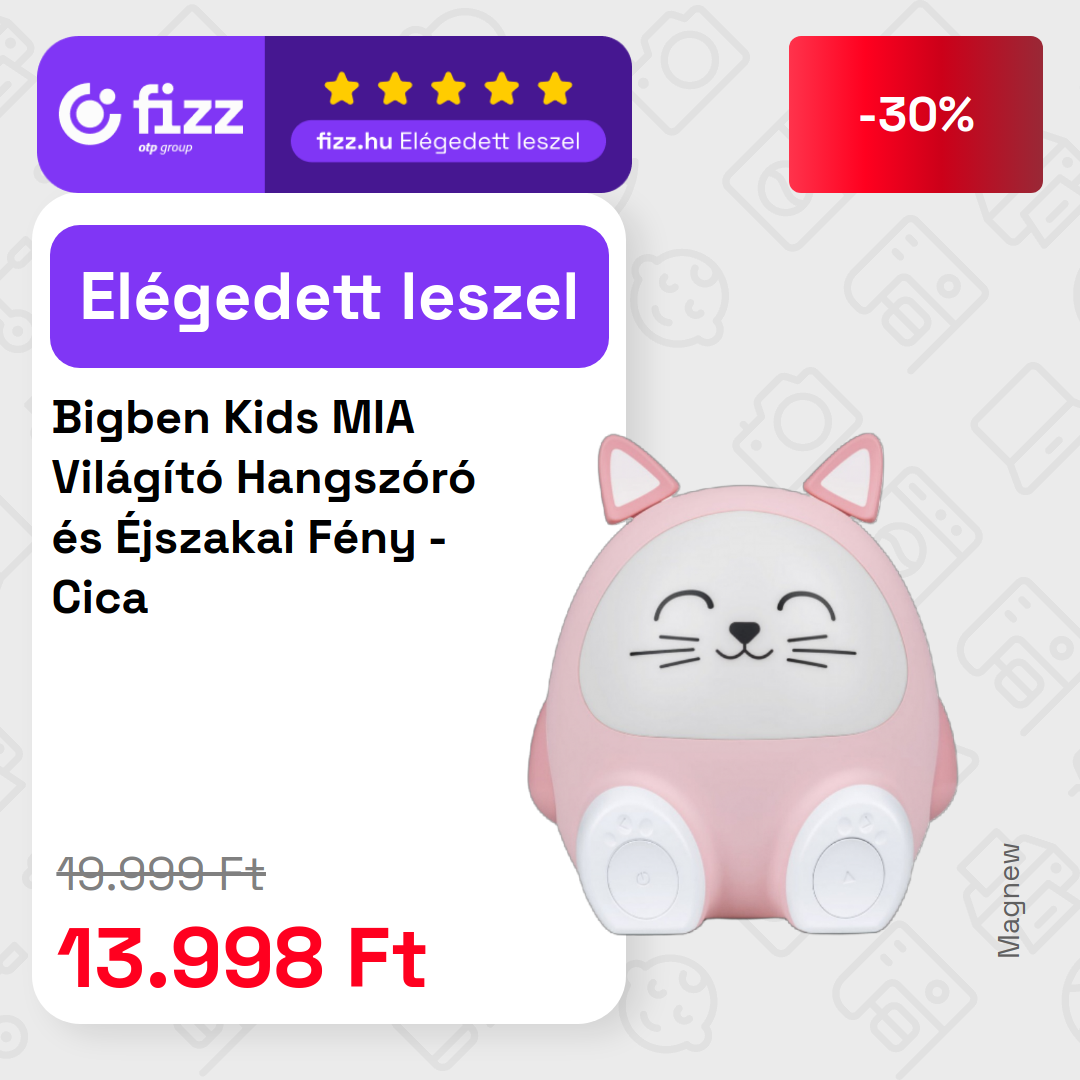Click the fifth yellow rating star
The height and width of the screenshot is (1080, 1080).
(x=555, y=88)
